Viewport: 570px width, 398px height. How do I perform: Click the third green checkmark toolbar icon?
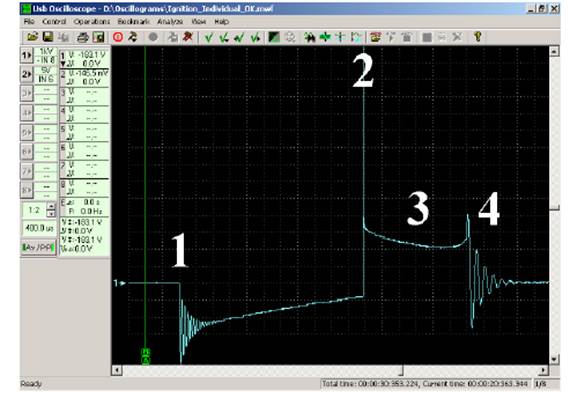coord(240,37)
